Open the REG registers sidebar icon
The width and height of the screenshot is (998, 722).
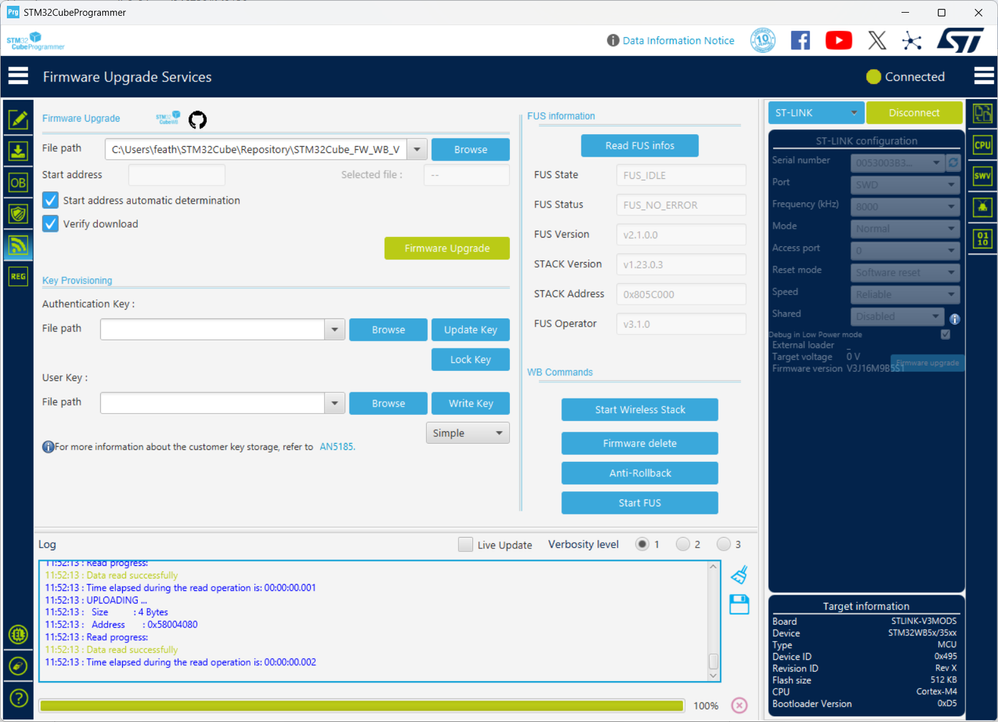pyautogui.click(x=18, y=276)
